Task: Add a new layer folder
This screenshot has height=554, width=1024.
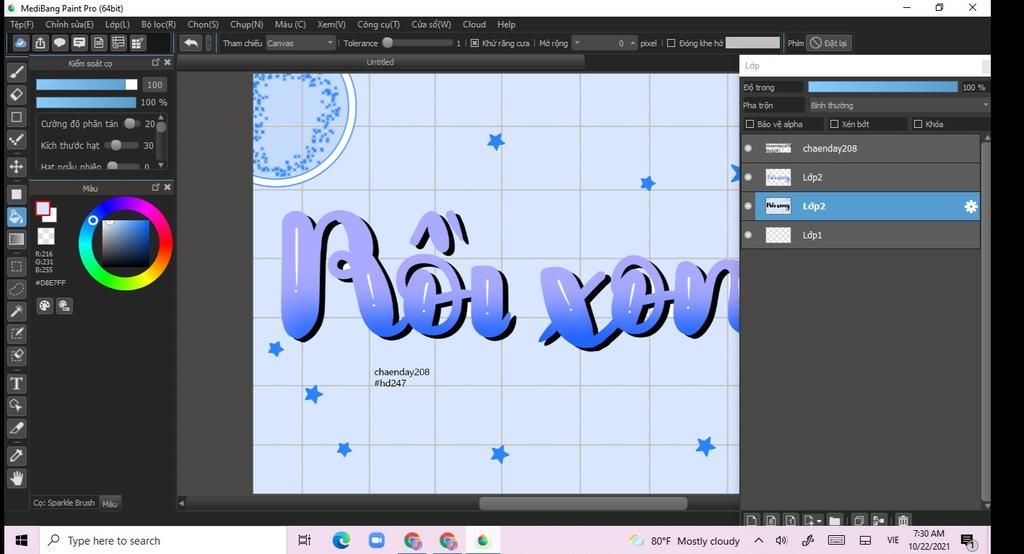Action: [835, 521]
